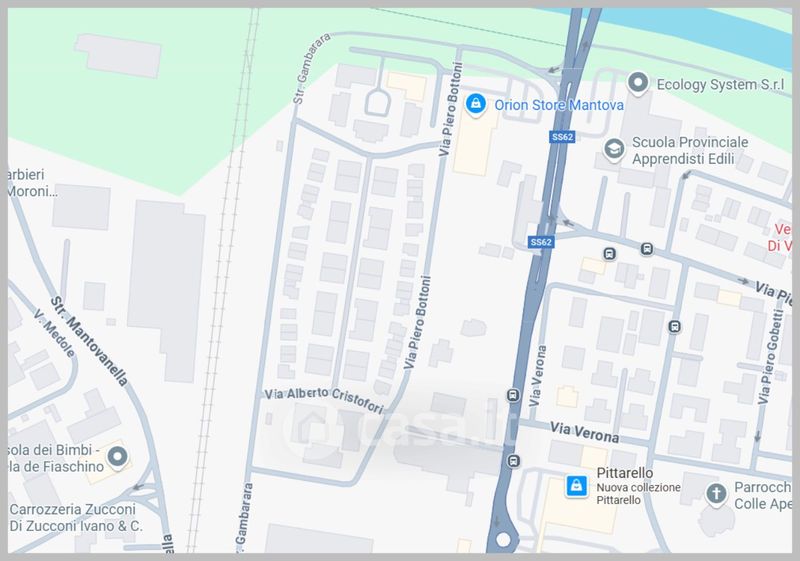
Task: Click the Str. Mantovanella road label
Action: coord(89,341)
